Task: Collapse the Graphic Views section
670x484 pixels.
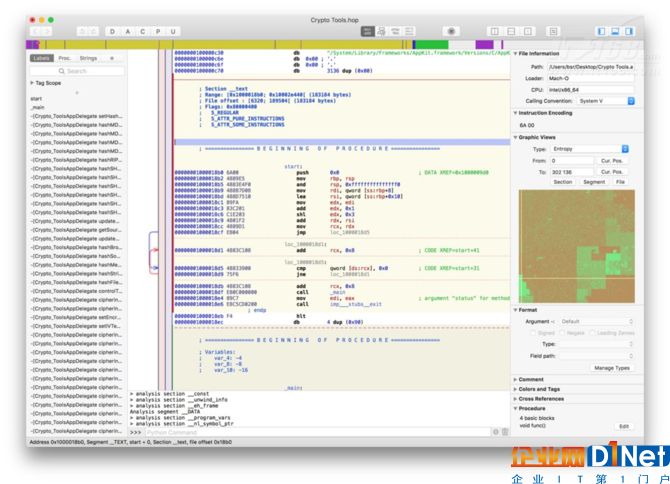Action: pos(515,137)
